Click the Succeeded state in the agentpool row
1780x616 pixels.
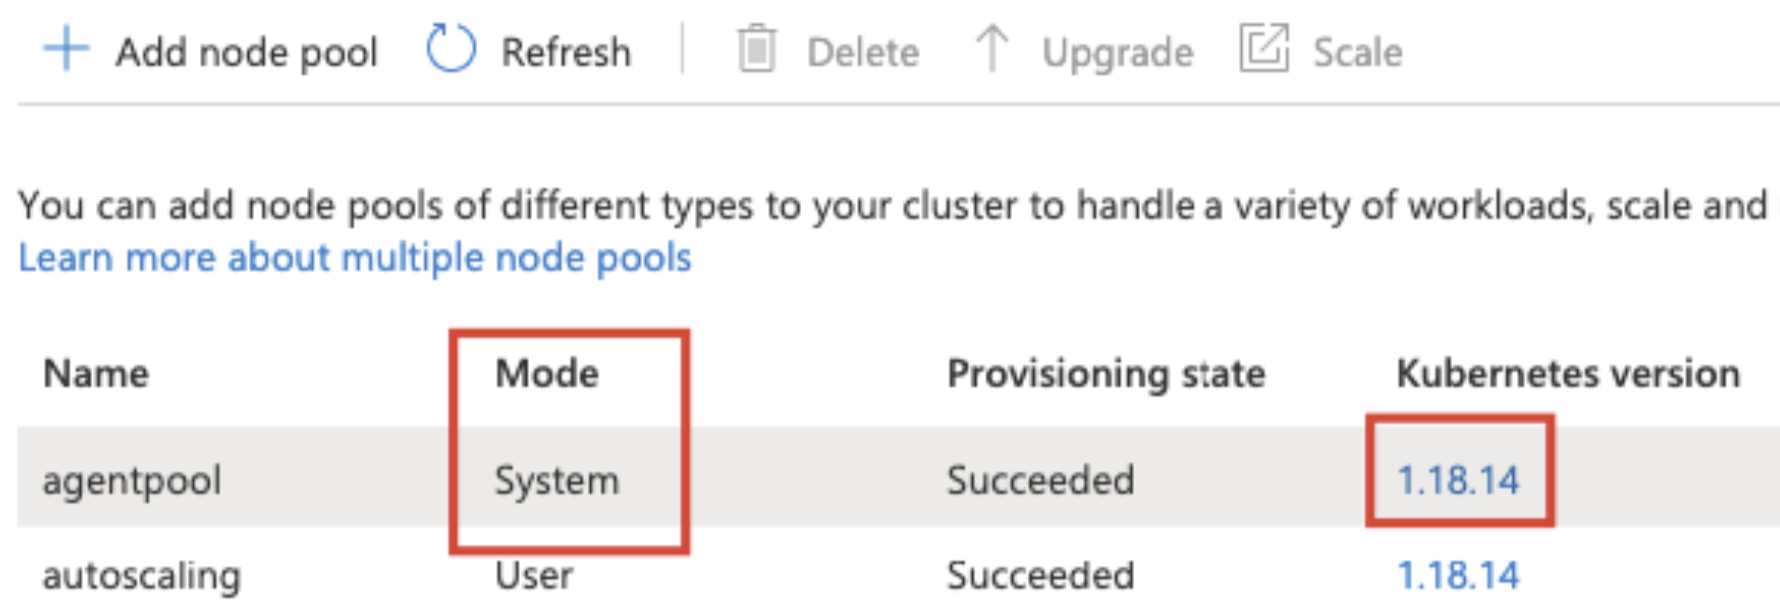(x=1040, y=481)
